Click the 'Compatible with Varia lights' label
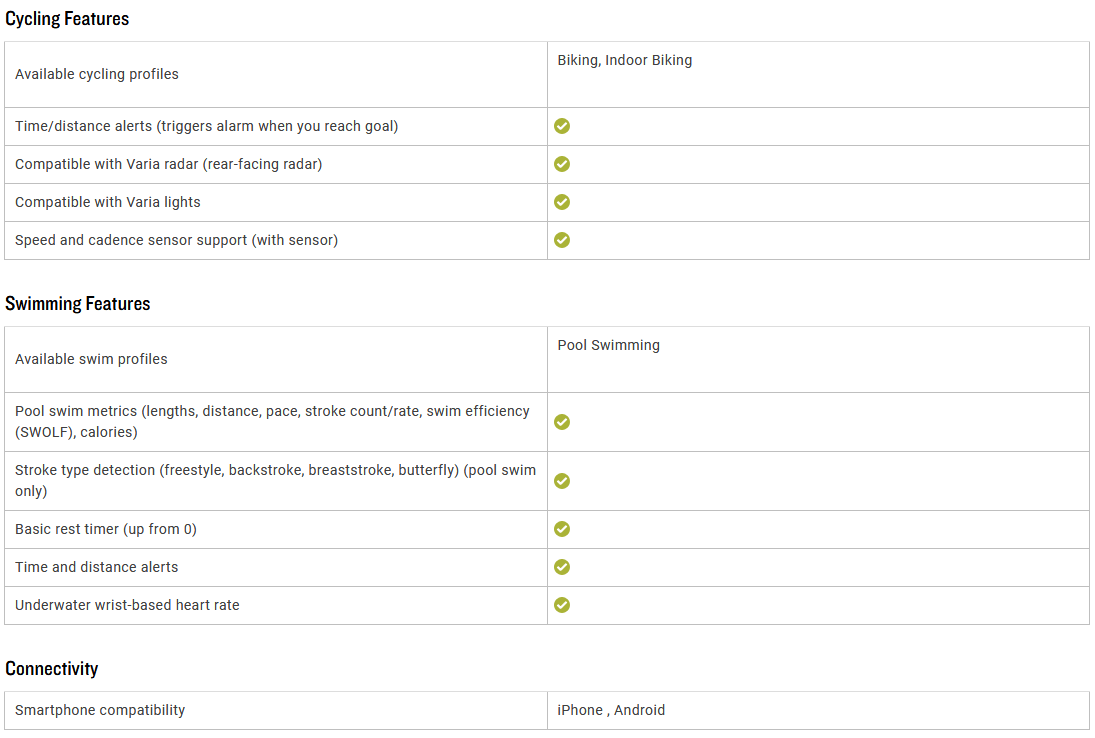1095x738 pixels. pos(108,202)
